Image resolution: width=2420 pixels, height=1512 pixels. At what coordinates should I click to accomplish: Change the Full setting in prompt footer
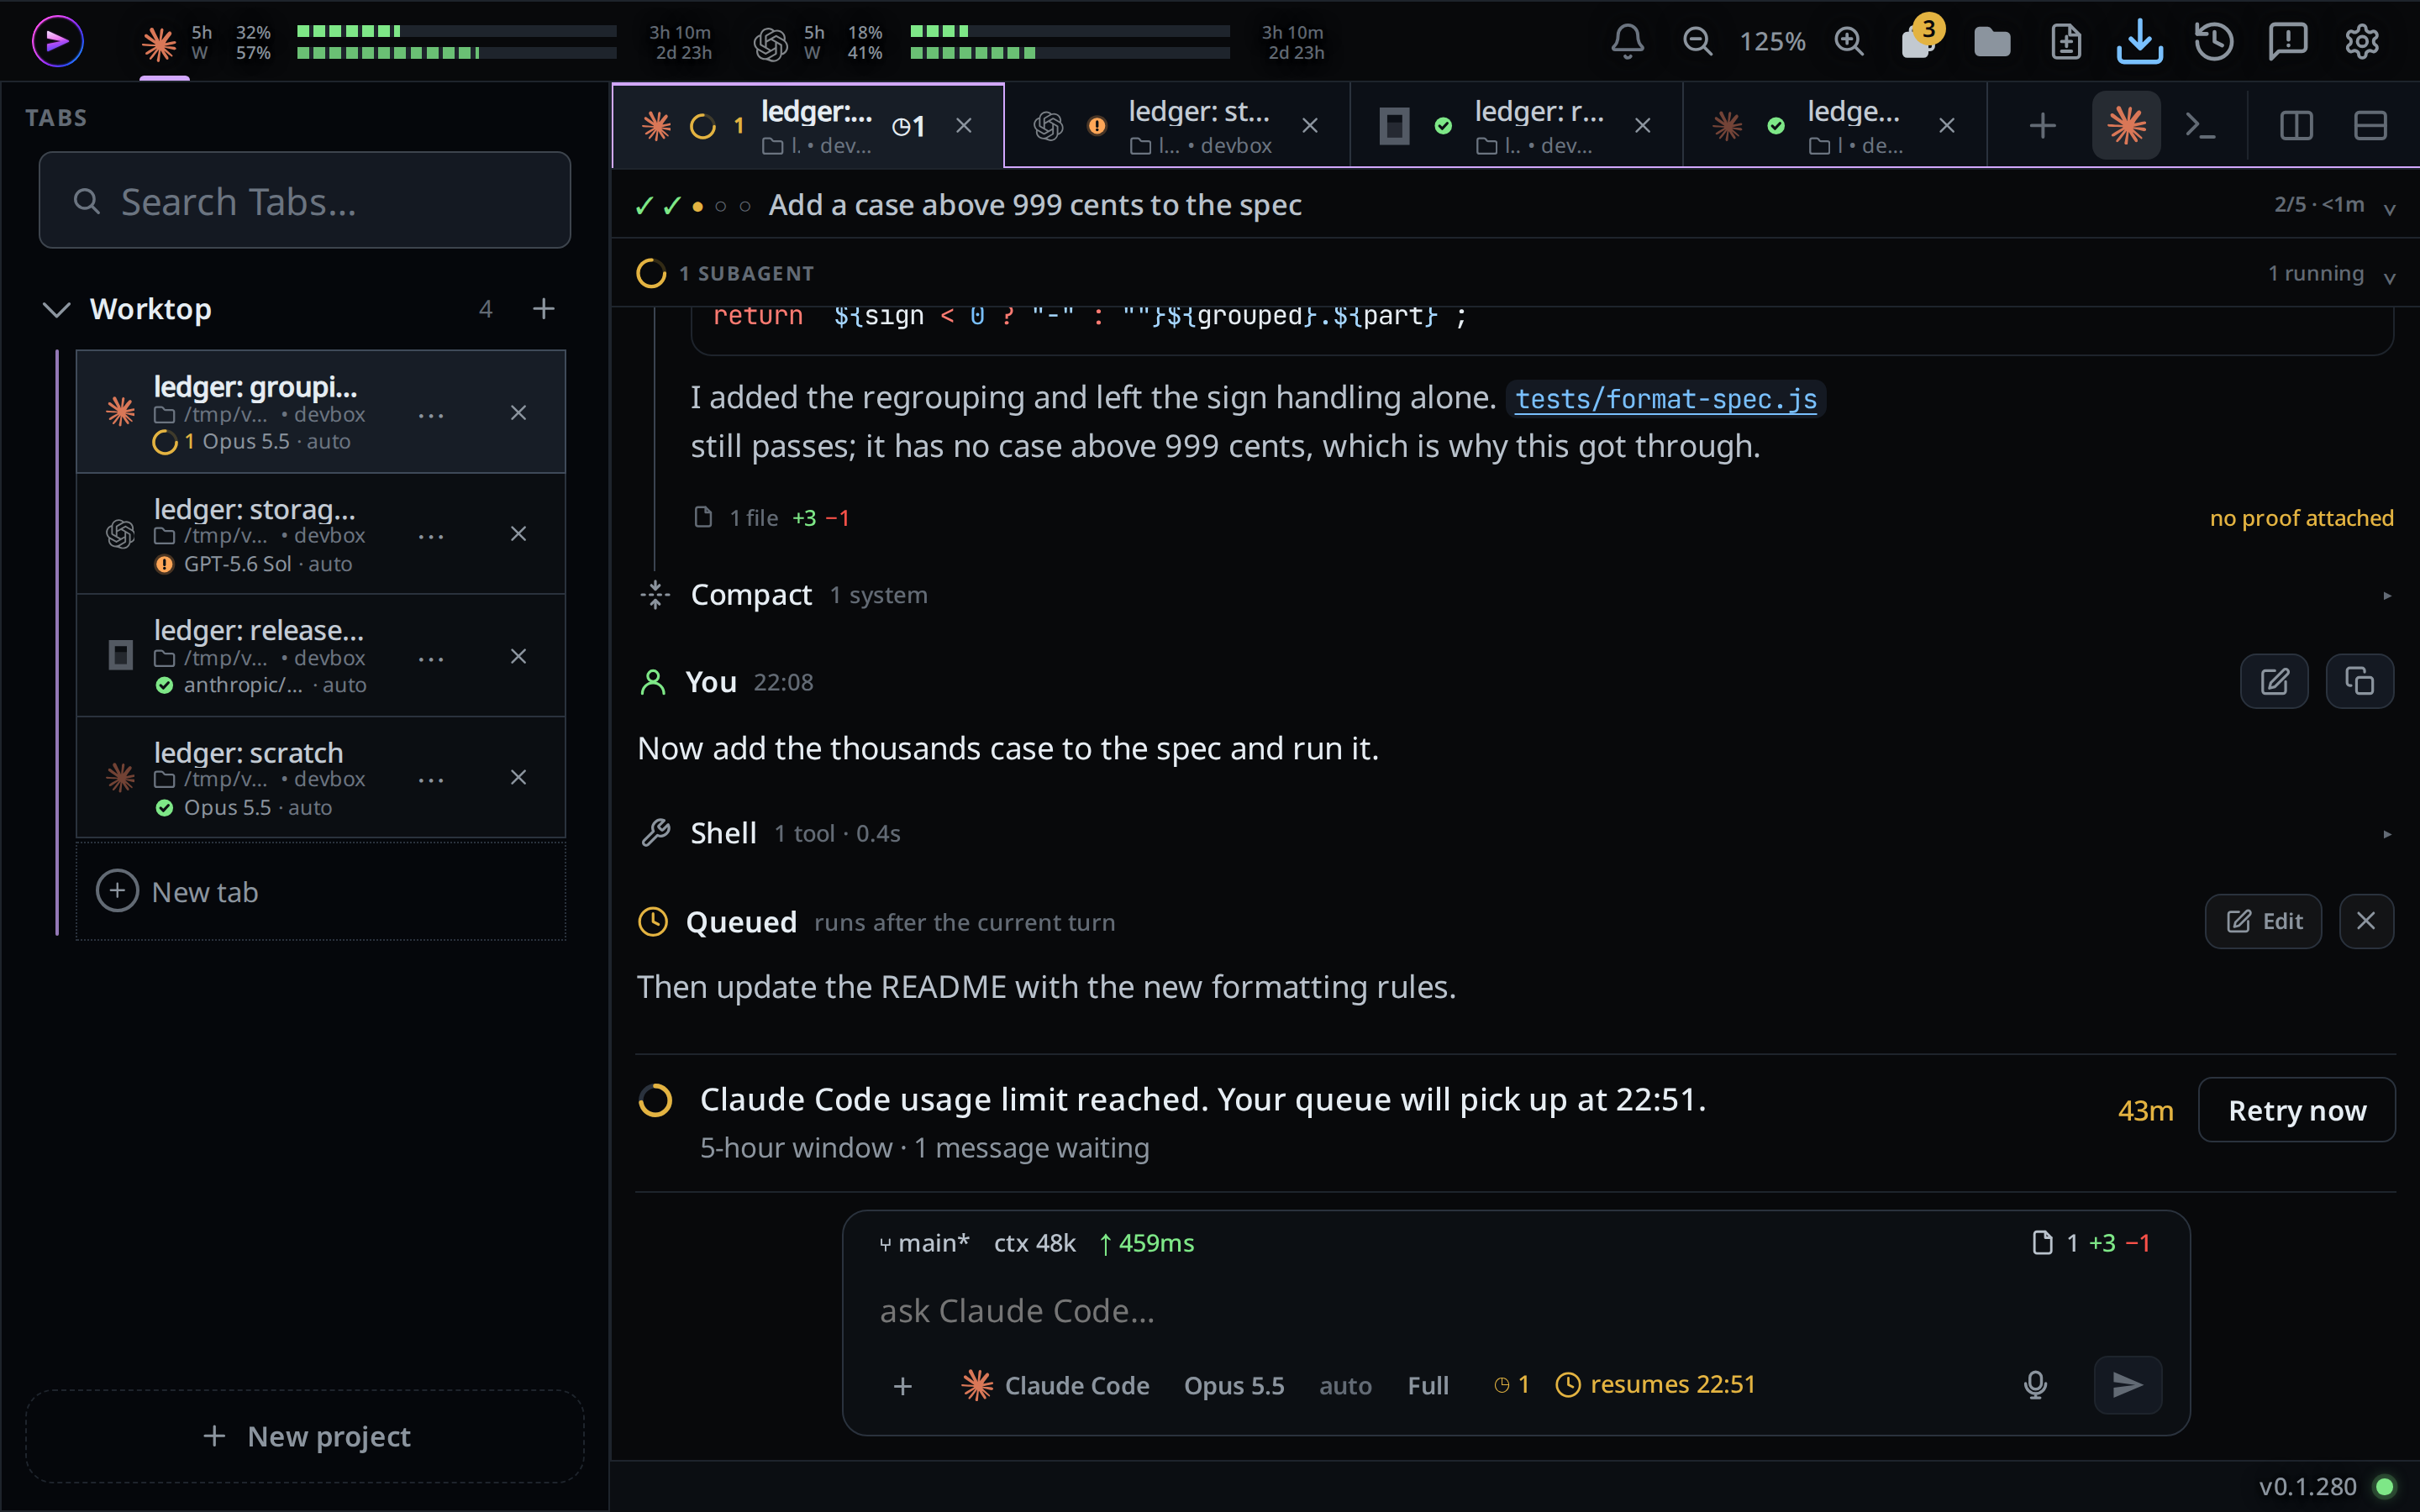(x=1427, y=1385)
